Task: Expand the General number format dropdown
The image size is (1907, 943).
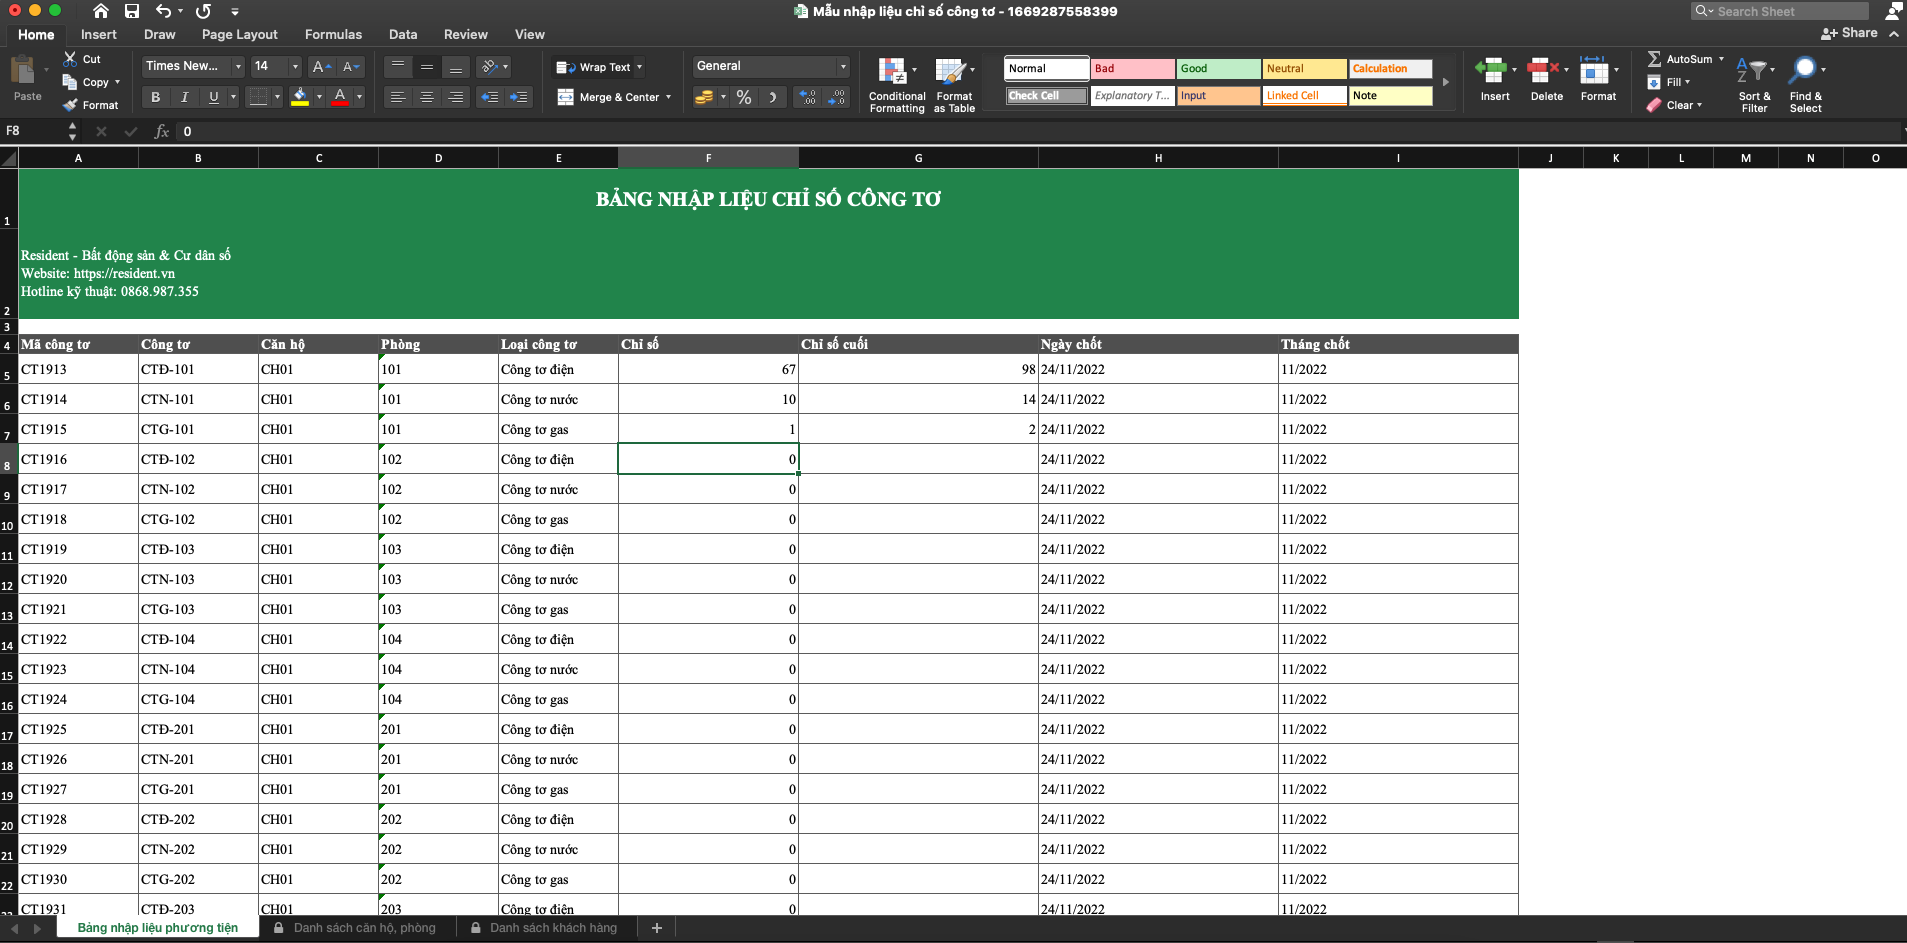Action: point(842,67)
